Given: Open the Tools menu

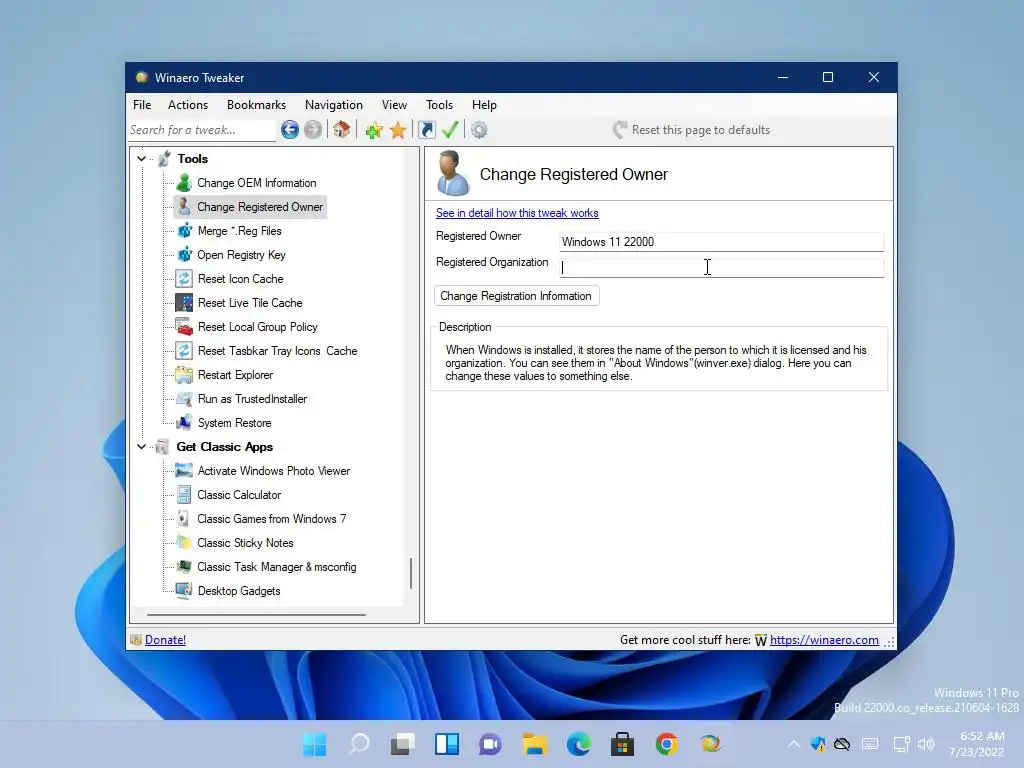Looking at the screenshot, I should (440, 104).
